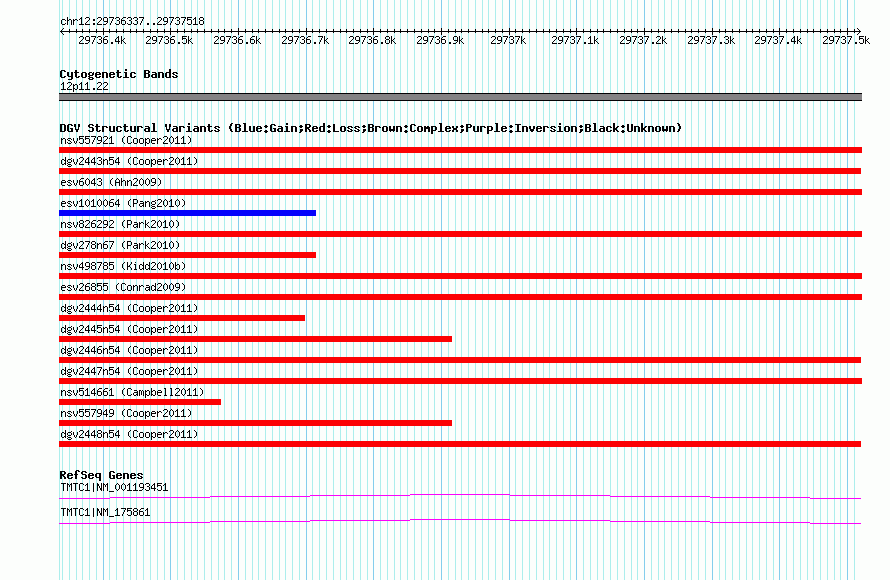Viewport: 890px width, 580px height.
Task: Open the dgv2448n54 (Cooper2011) label
Action: (x=129, y=434)
